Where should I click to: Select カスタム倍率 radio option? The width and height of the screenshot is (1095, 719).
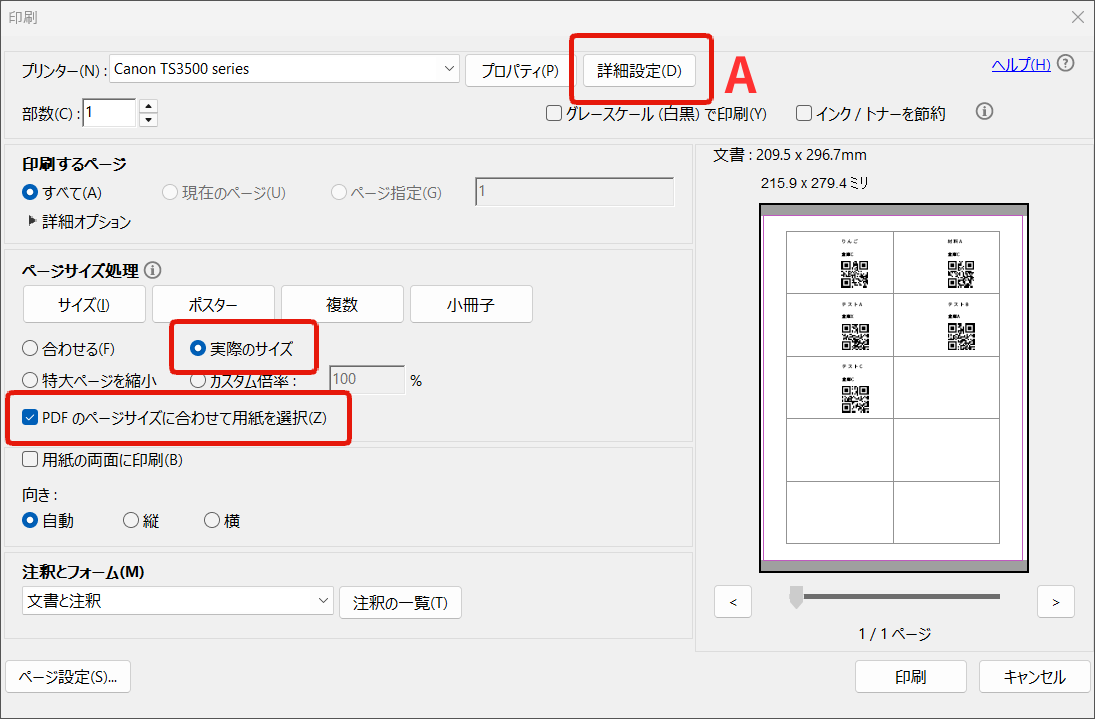(x=198, y=380)
